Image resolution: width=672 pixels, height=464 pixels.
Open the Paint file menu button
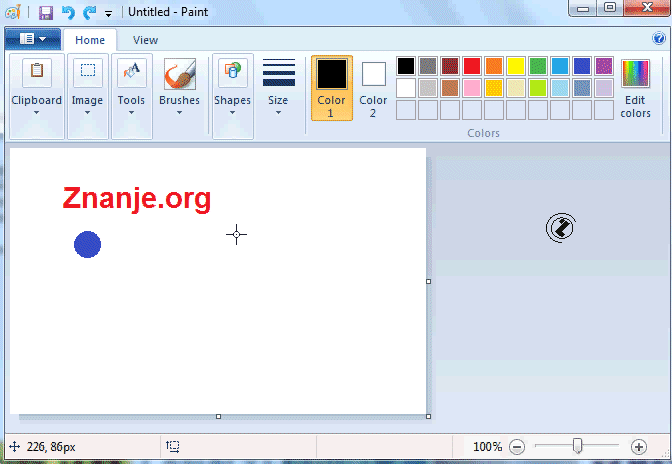point(33,39)
